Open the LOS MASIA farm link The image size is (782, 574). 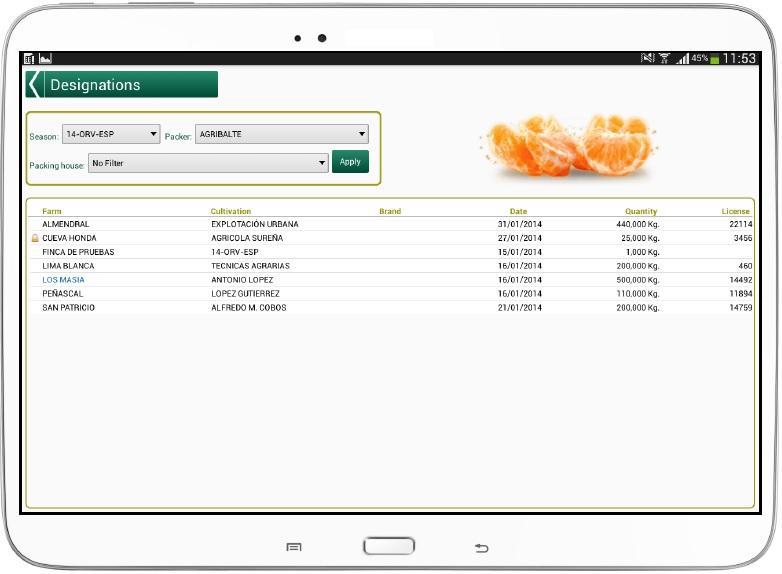tap(63, 280)
